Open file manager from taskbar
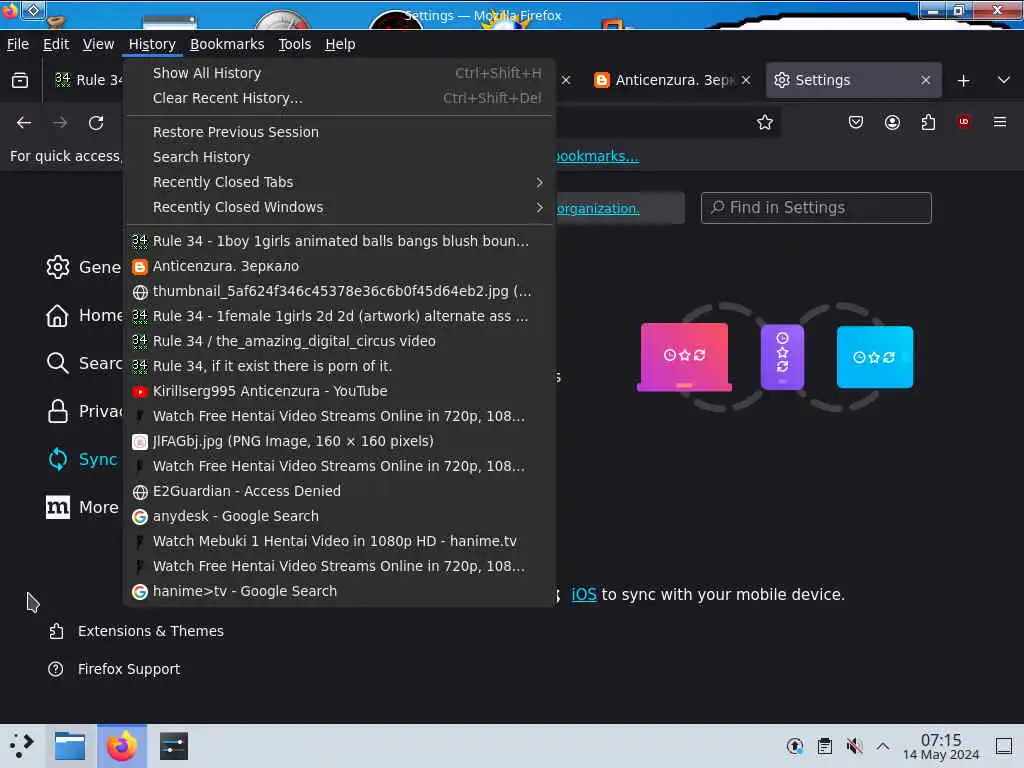Screen dimensions: 1024x768 click(70, 746)
